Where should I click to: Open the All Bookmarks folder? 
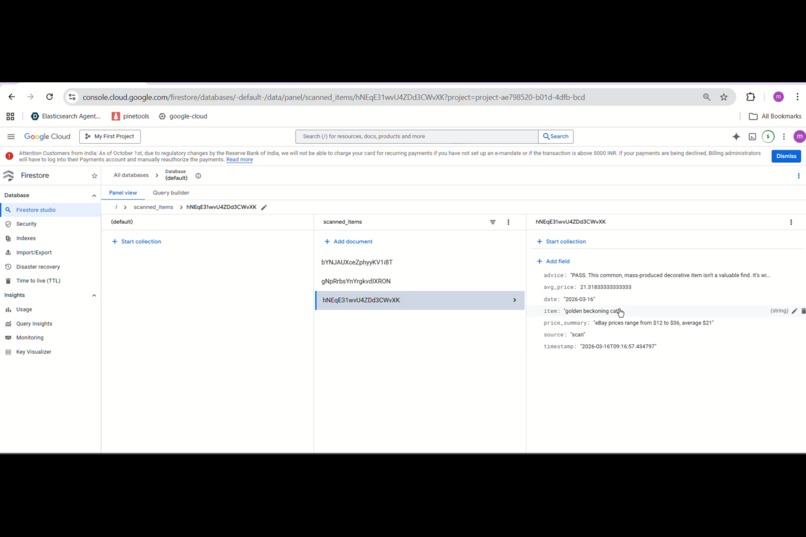pos(775,116)
